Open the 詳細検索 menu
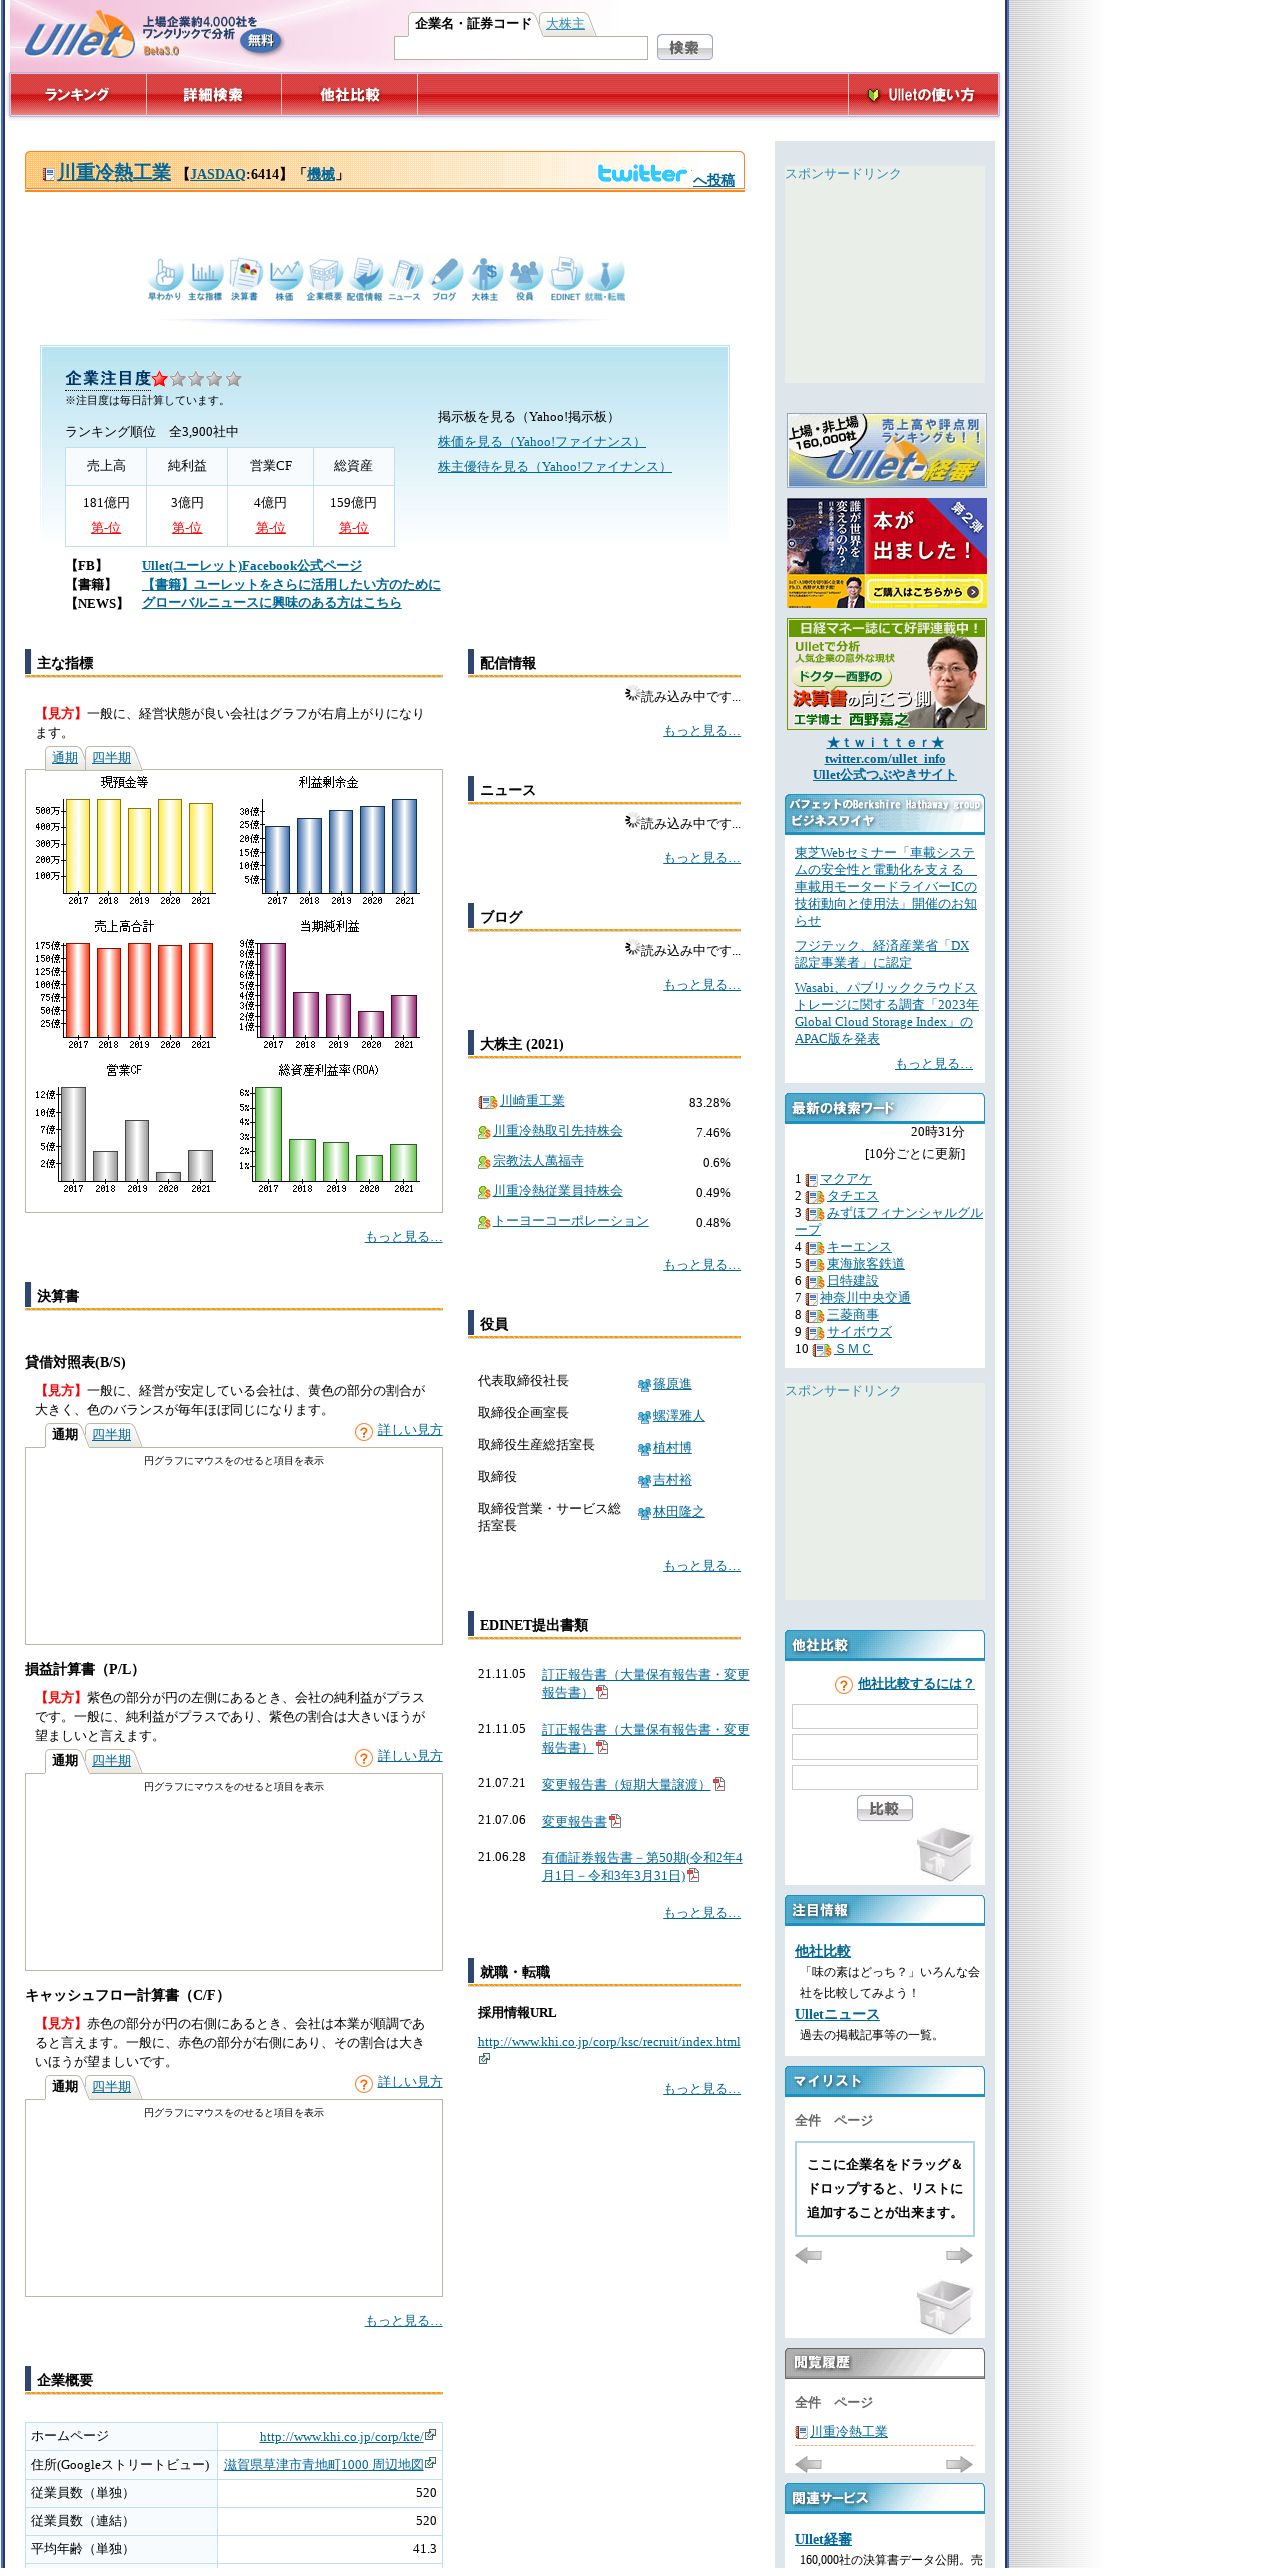1284x2568 pixels. tap(213, 95)
